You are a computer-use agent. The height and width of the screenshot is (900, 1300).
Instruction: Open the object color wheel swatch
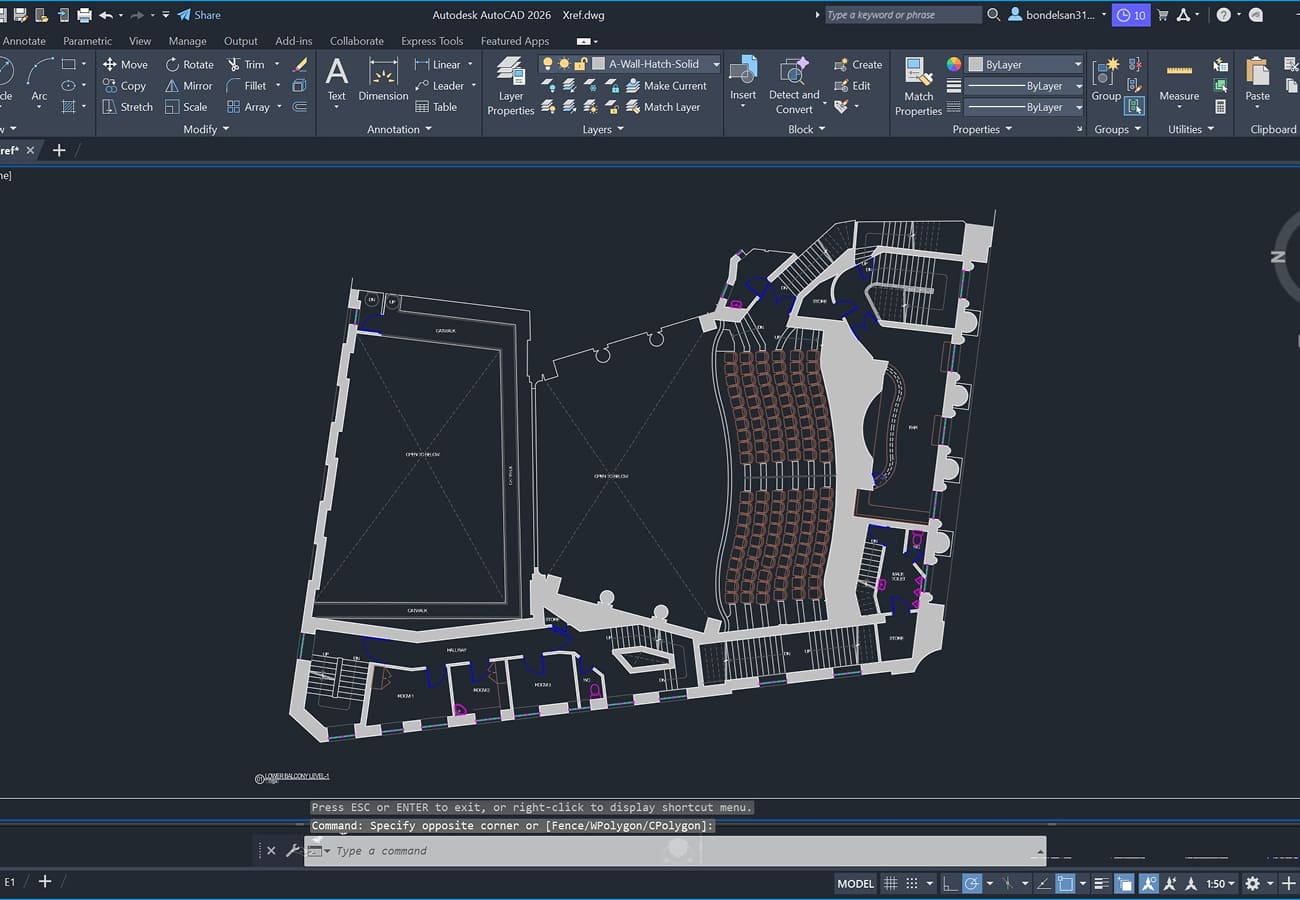click(954, 64)
